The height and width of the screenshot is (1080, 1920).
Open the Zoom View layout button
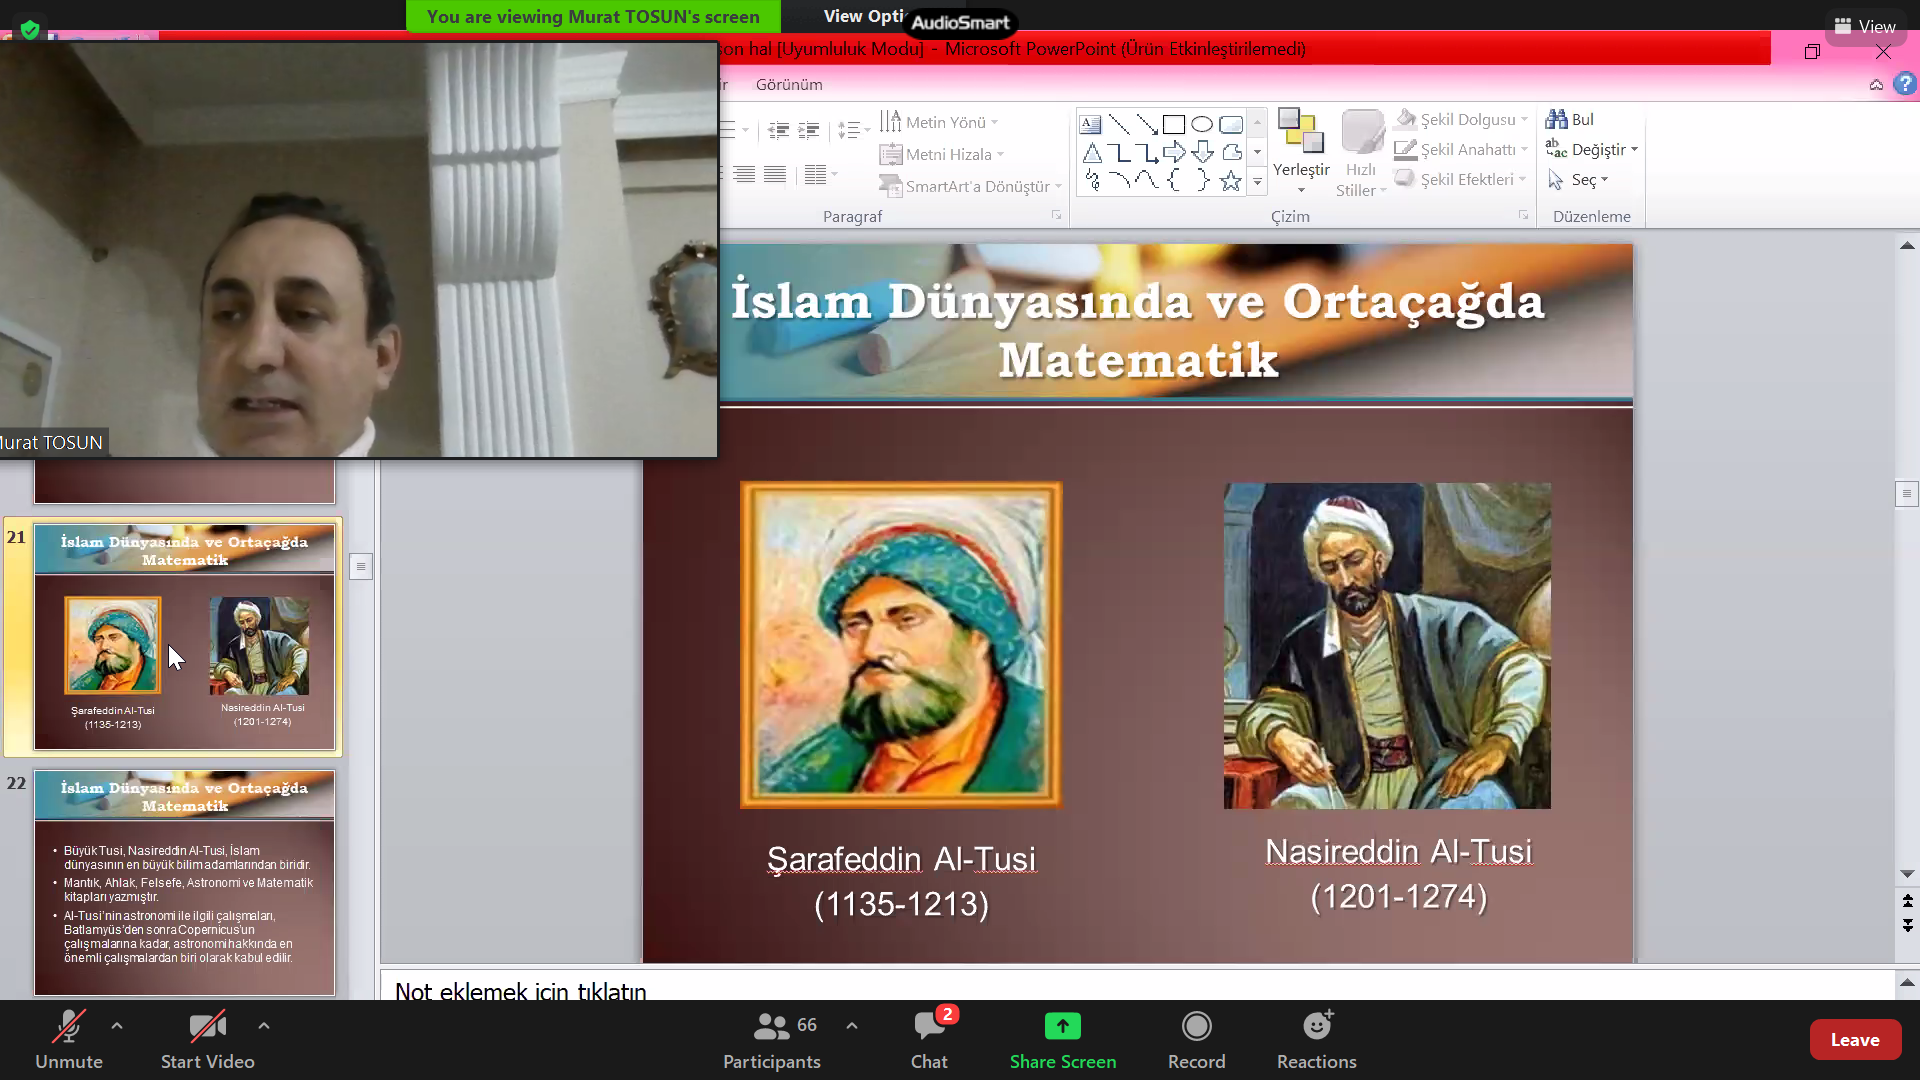point(1865,26)
